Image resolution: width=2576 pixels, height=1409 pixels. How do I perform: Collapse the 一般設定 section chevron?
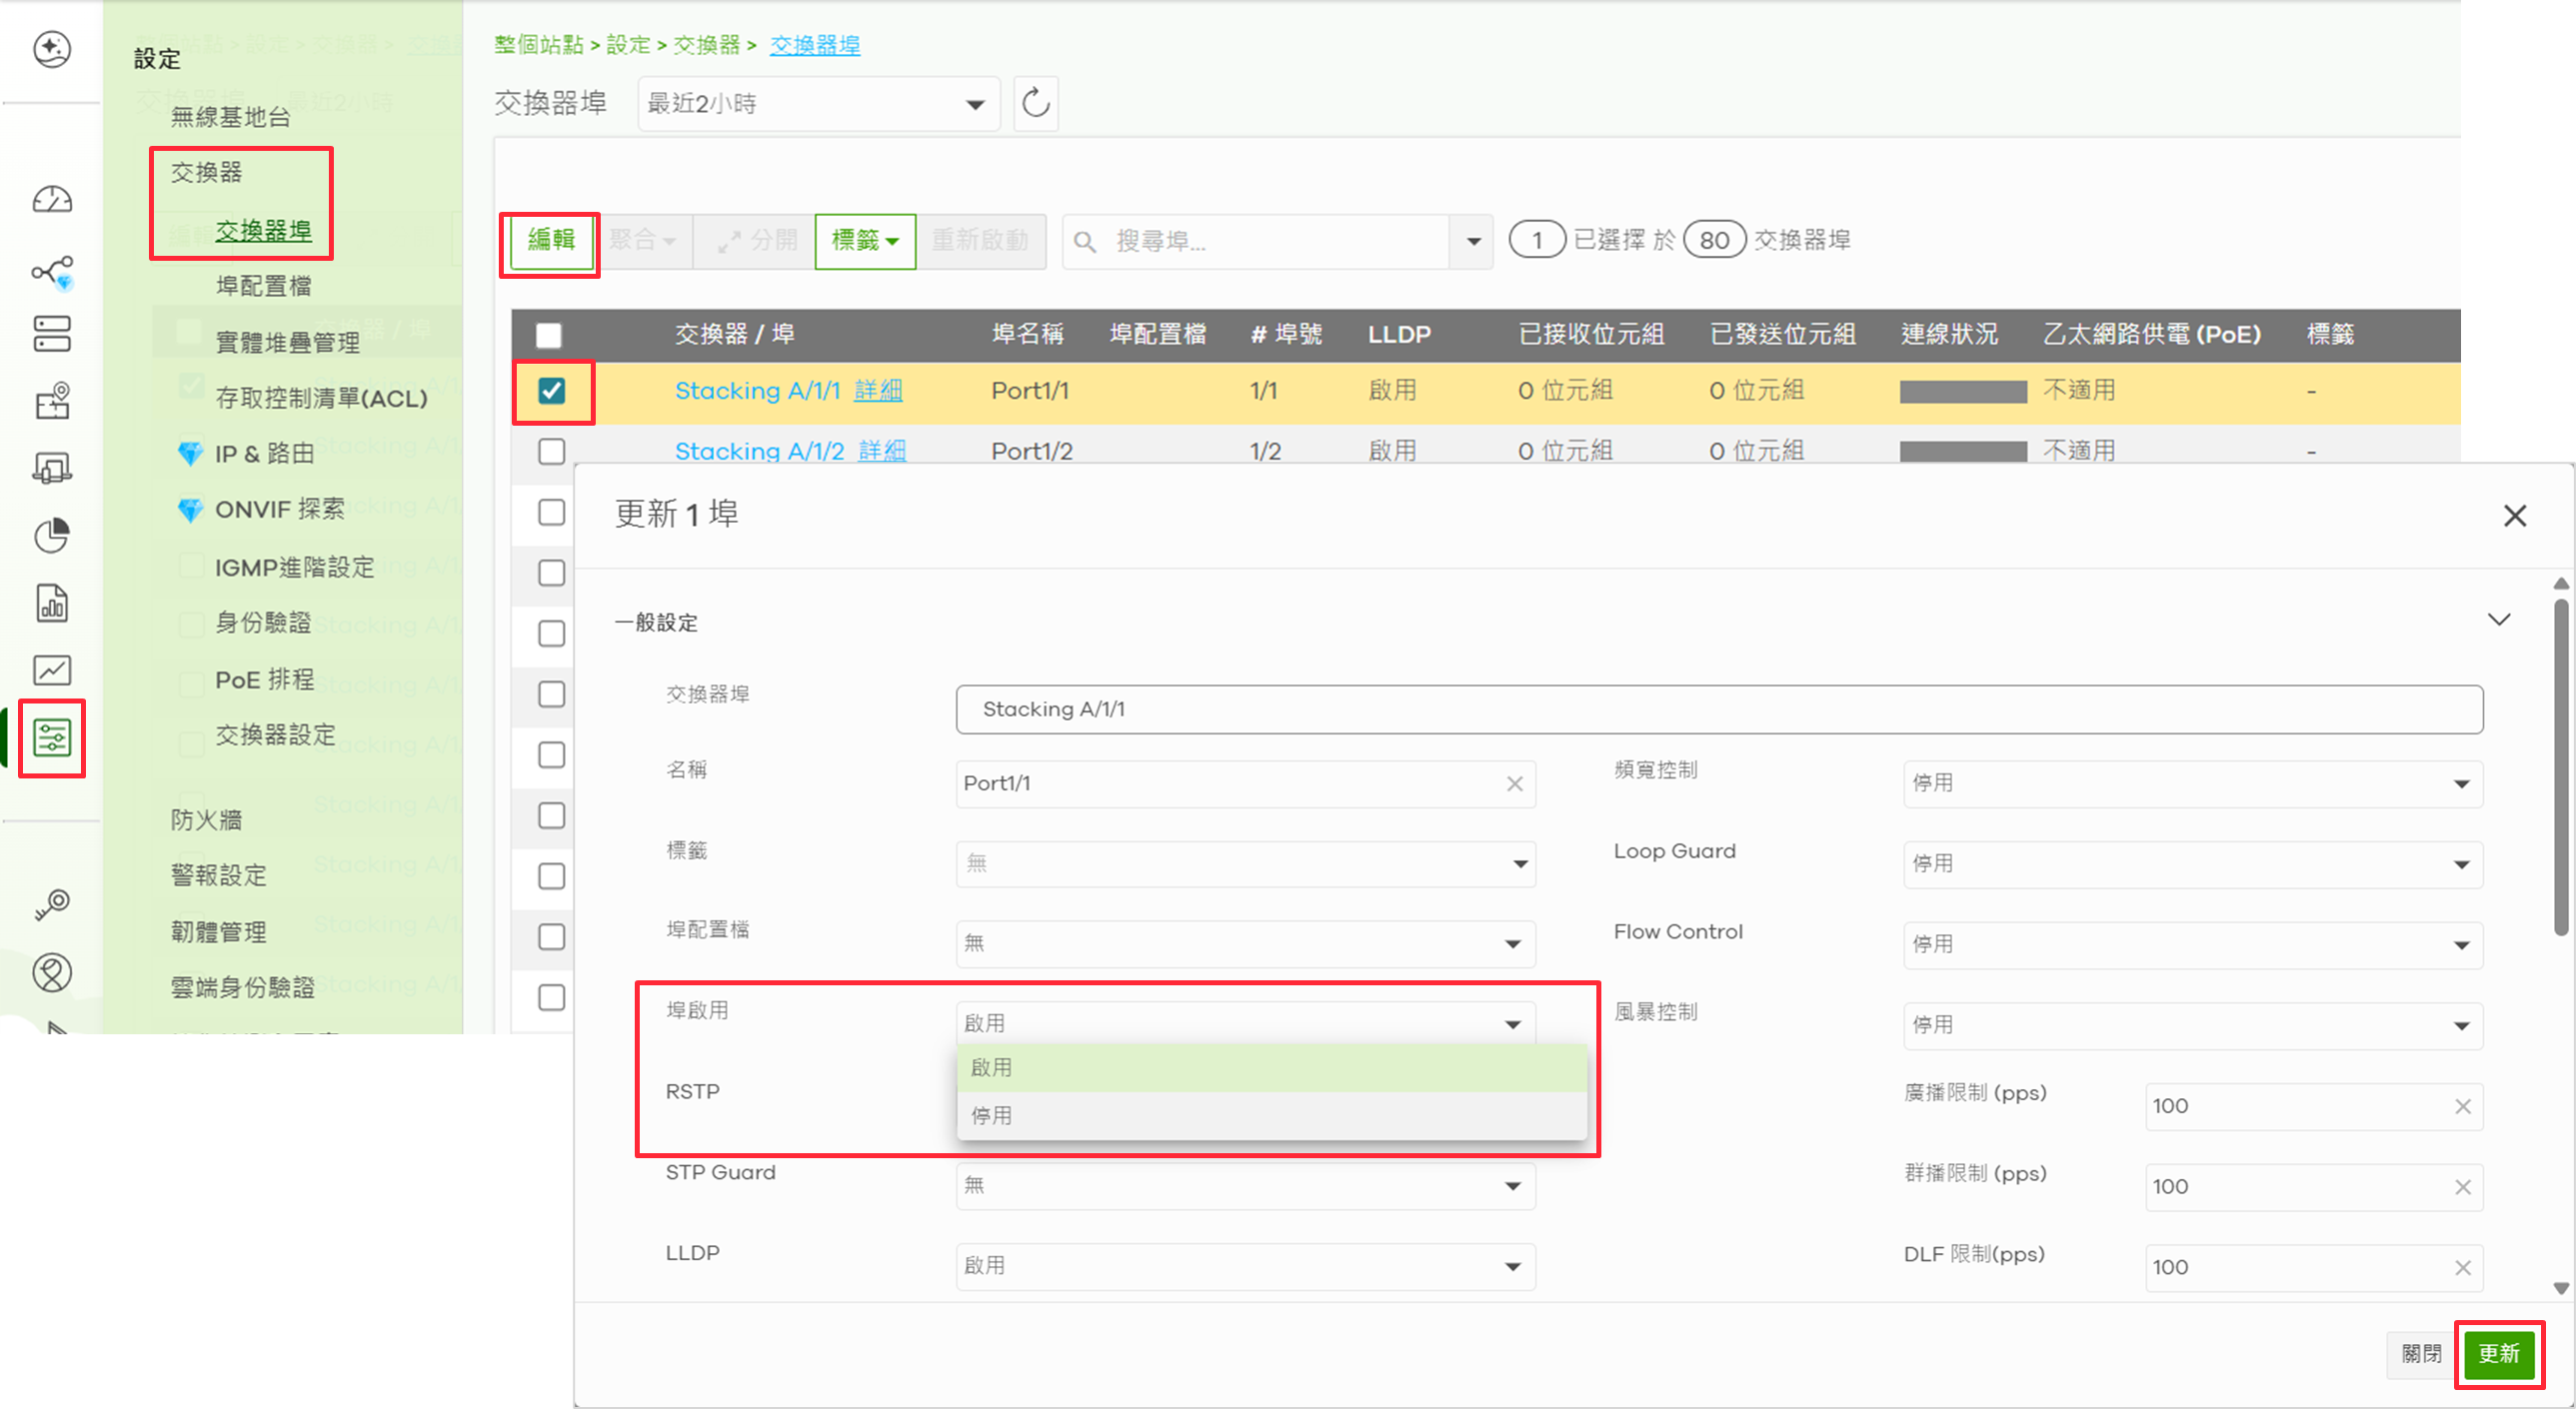2498,620
